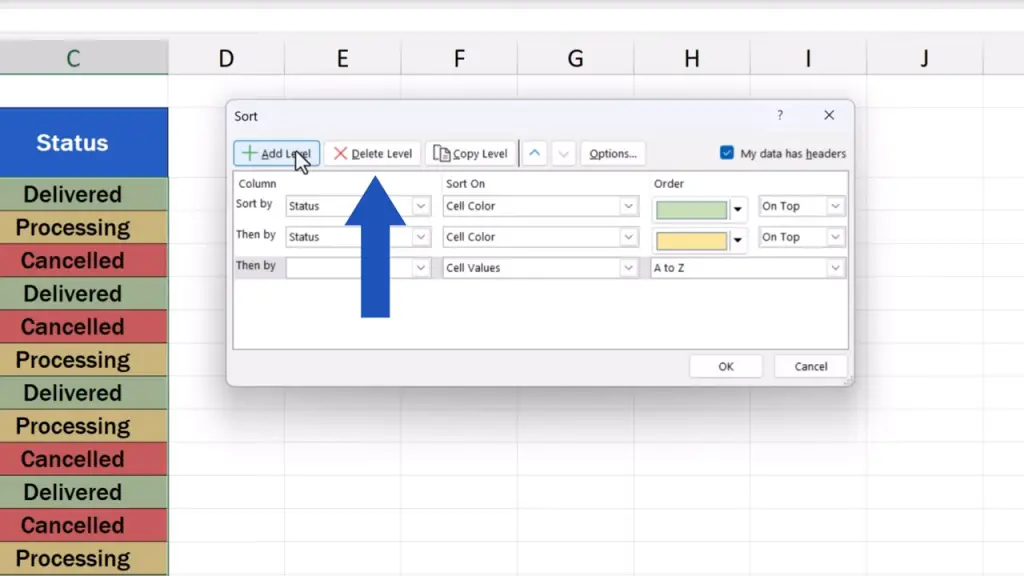Click the Copy Level pages icon
This screenshot has height=576, width=1024.
441,154
